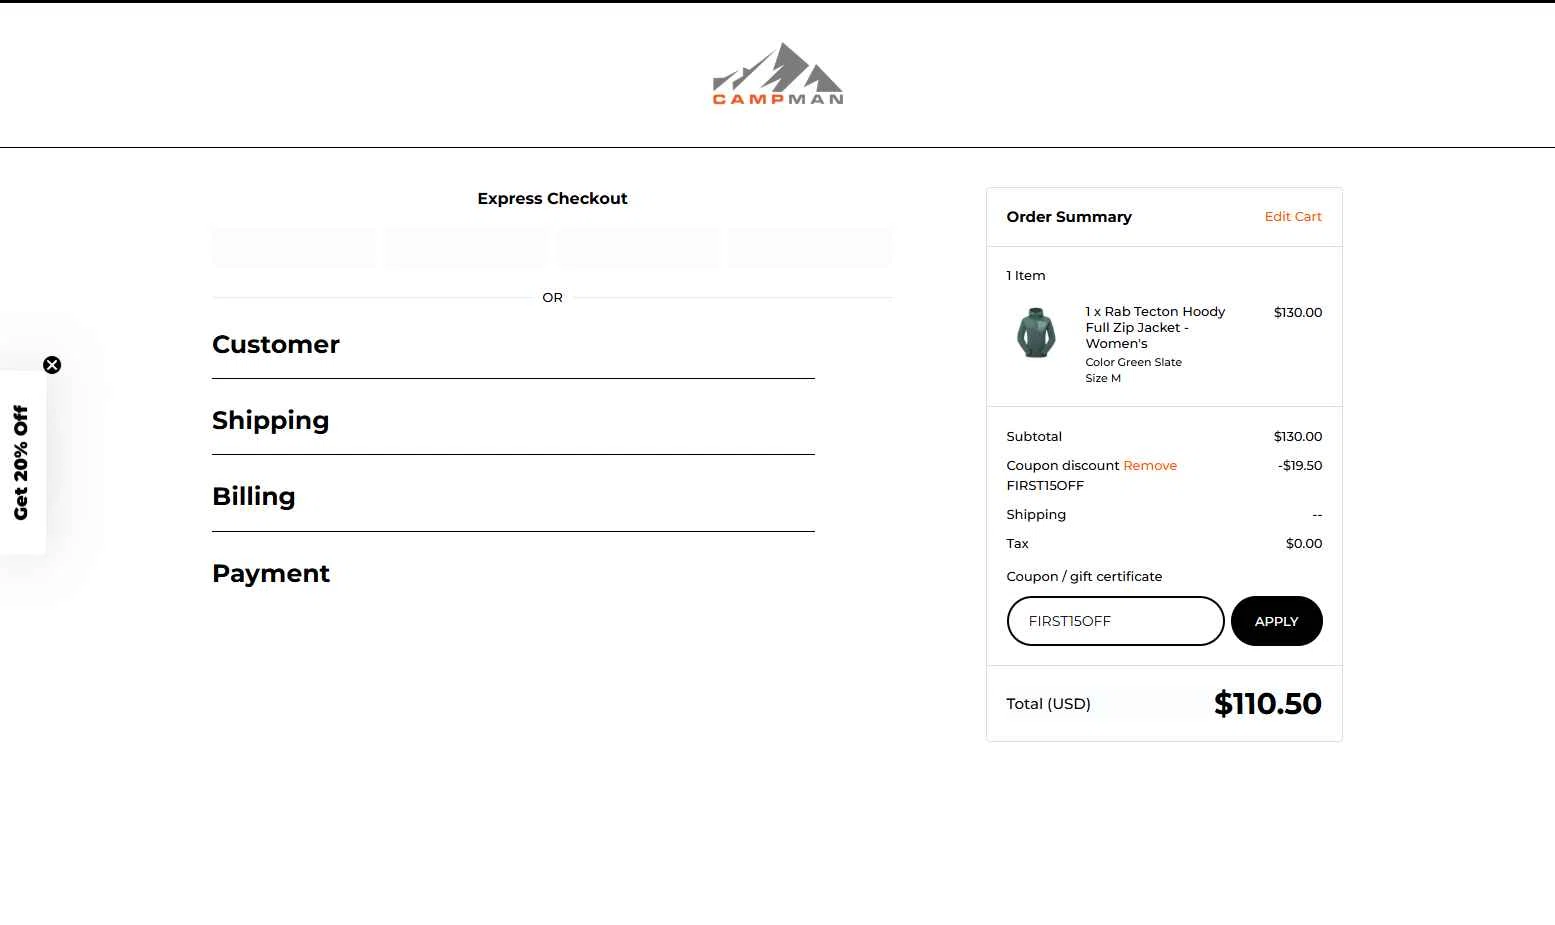Close the Get 20% Off popup tab
The image size is (1555, 925).
click(52, 365)
